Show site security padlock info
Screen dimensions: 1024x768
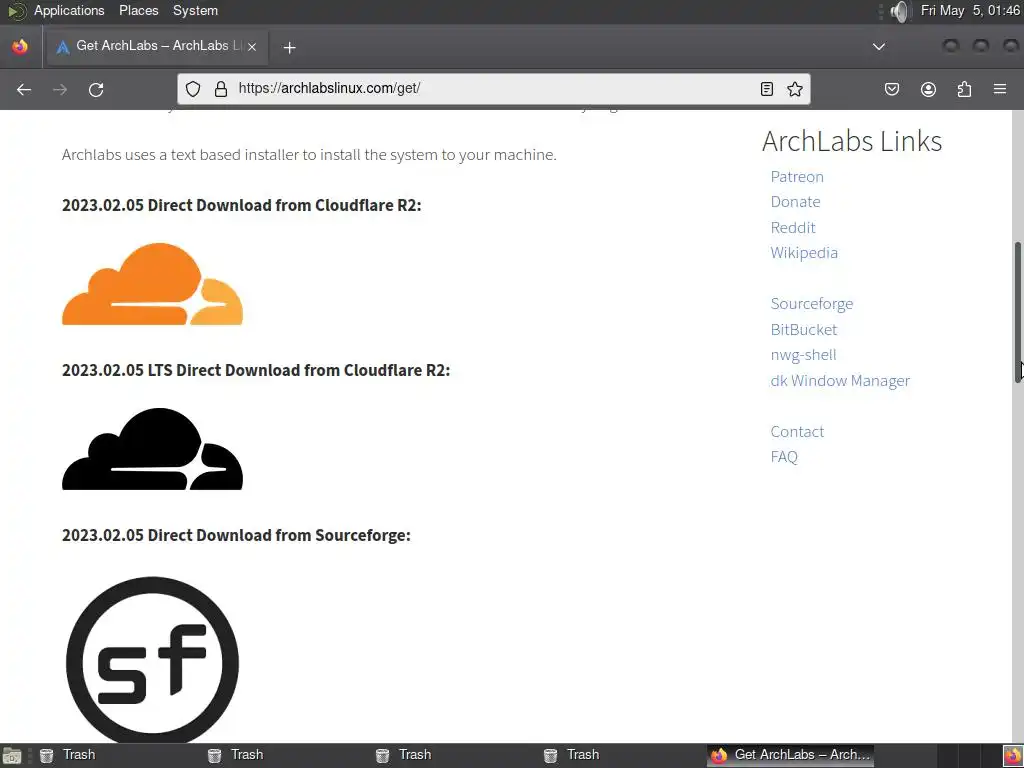coord(221,89)
